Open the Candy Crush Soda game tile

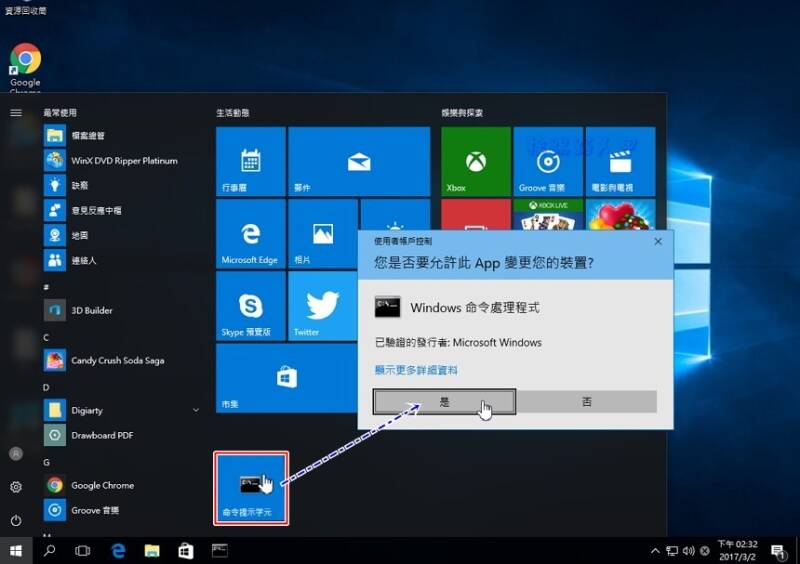point(620,214)
